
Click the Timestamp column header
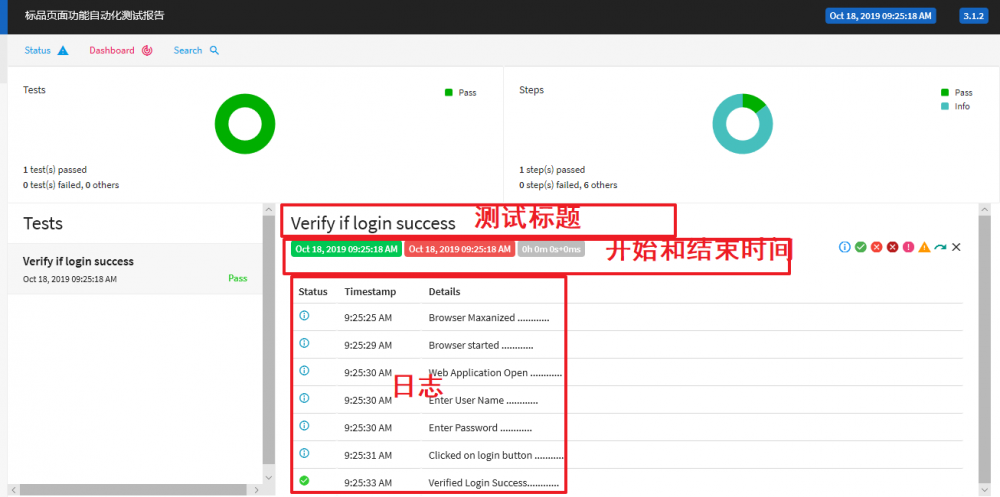370,292
